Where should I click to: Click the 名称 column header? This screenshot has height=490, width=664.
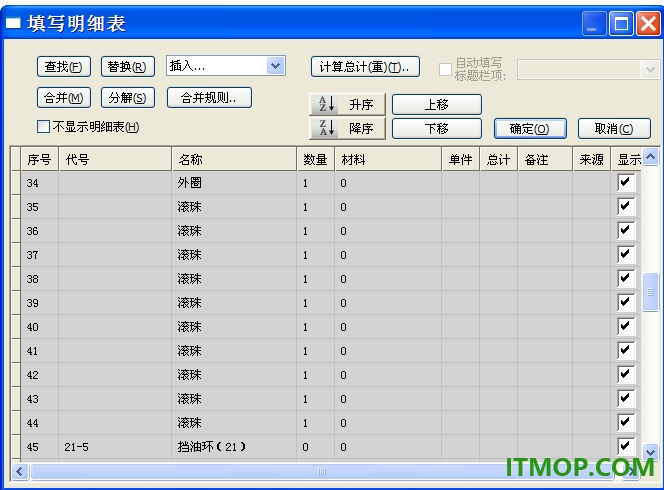234,159
